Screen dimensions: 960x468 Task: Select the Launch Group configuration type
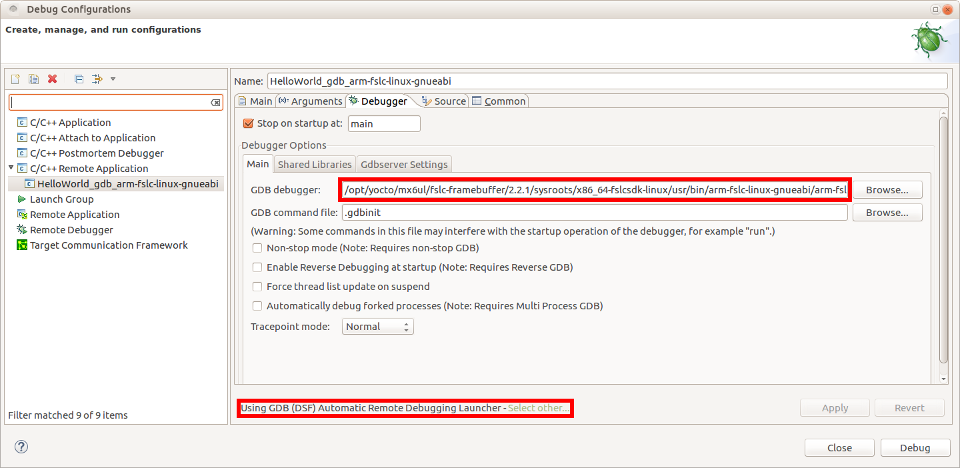tap(61, 199)
